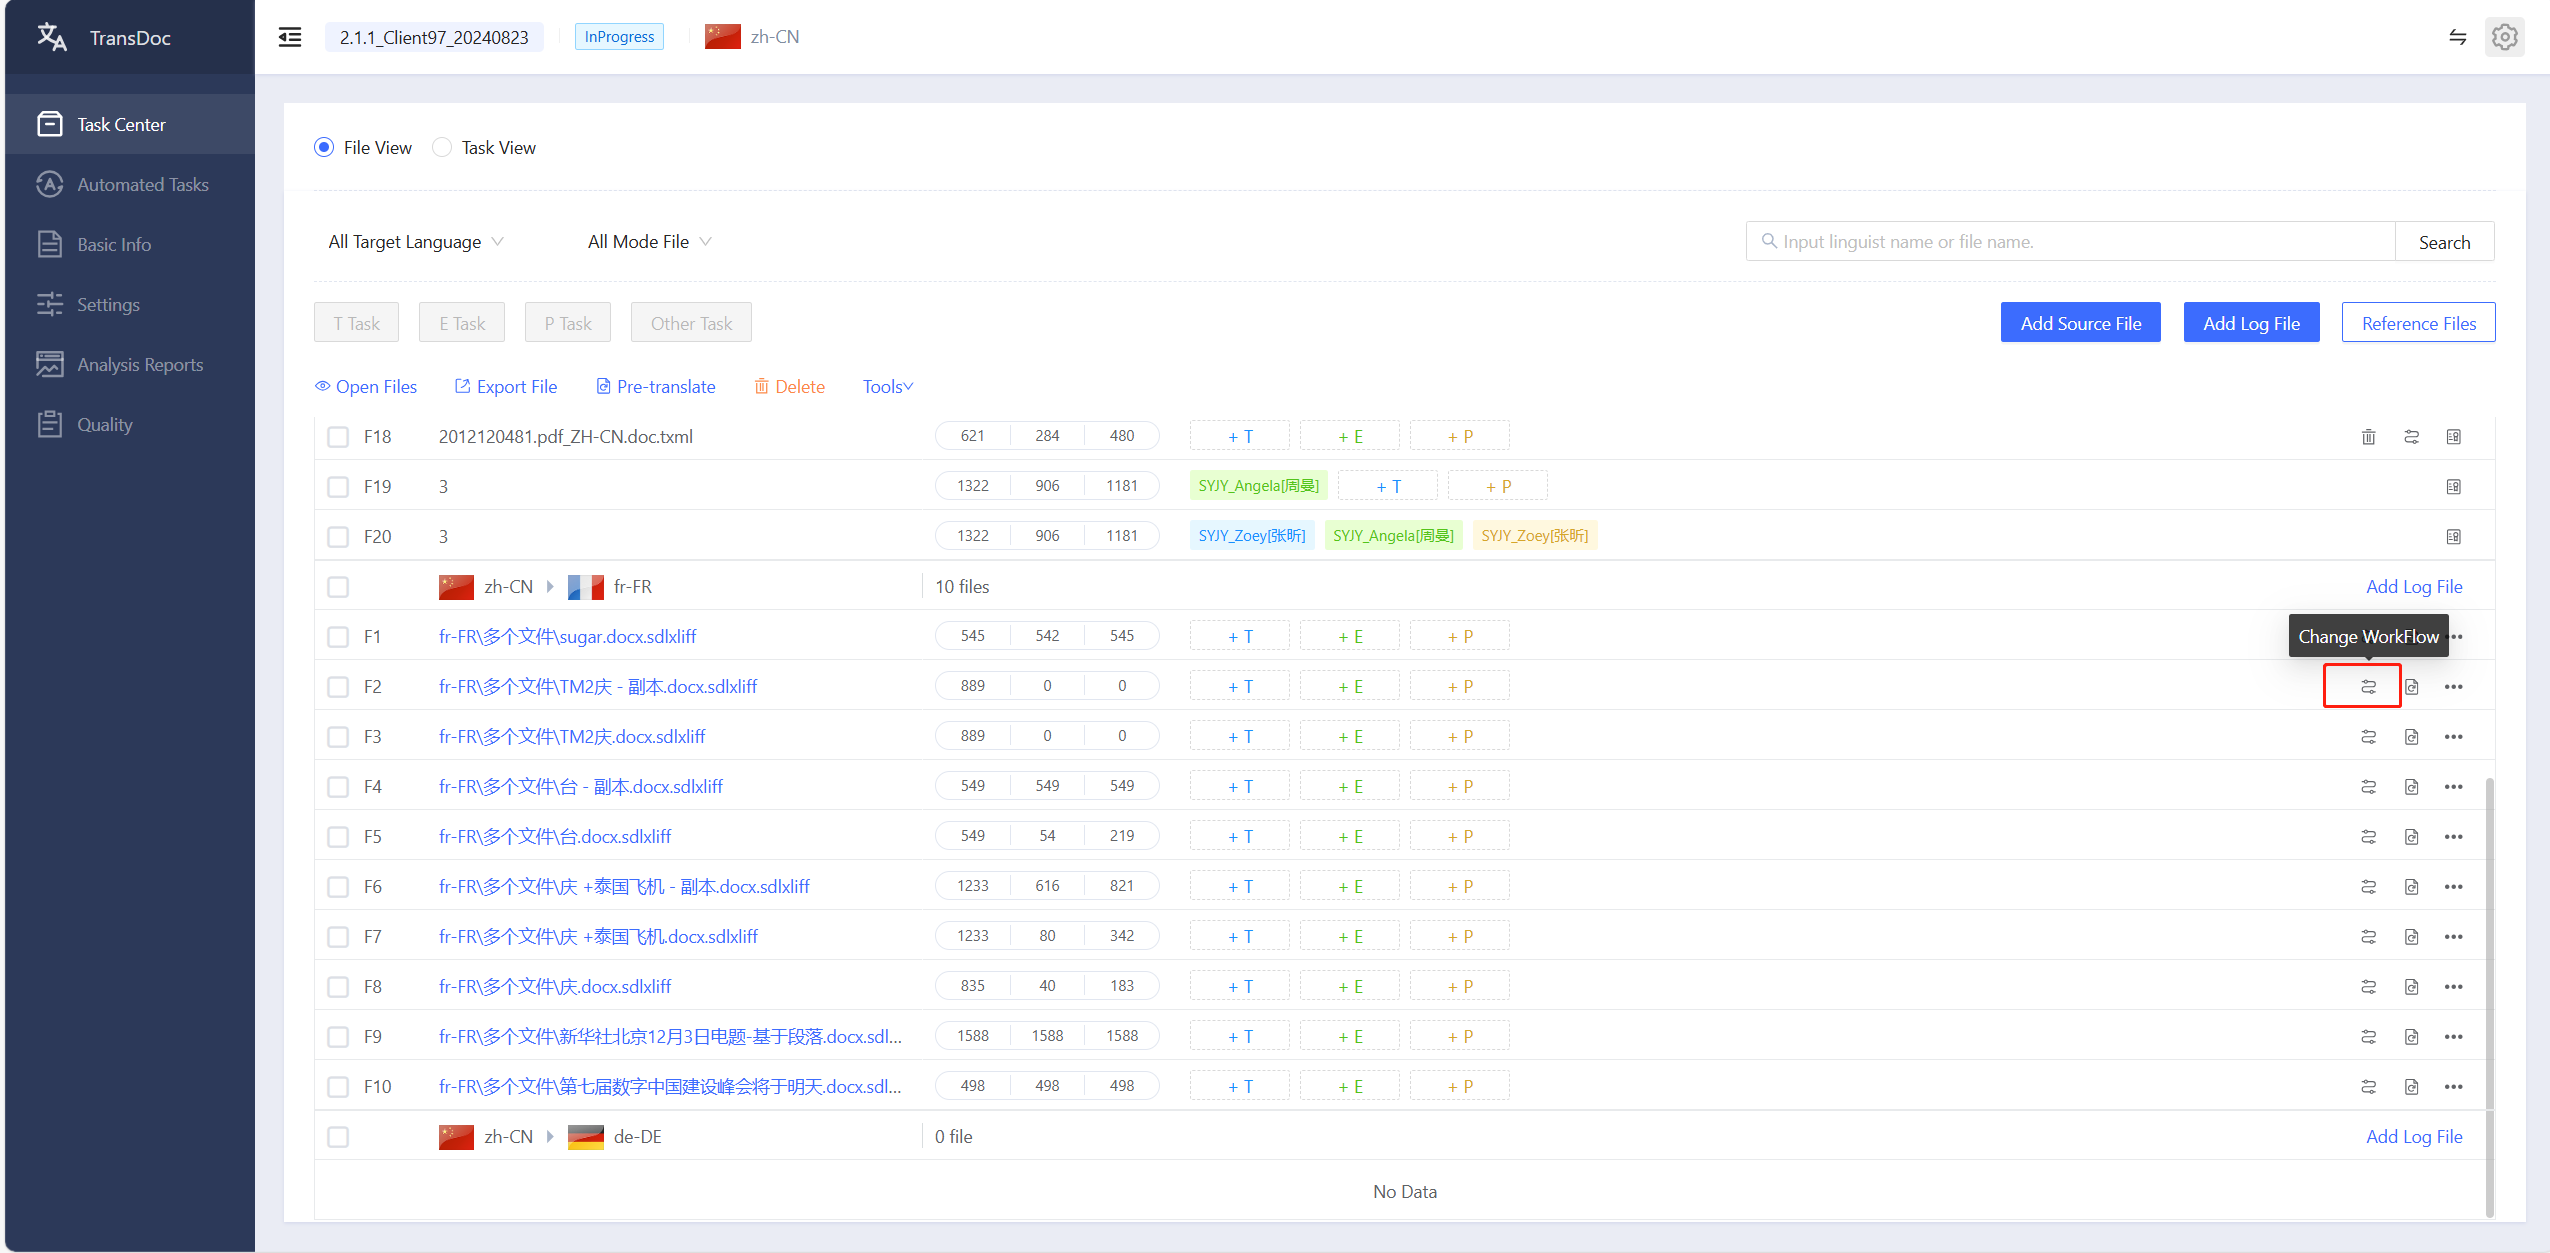Screen dimensions: 2550x1253
Task: Click the Add Source File button
Action: [2080, 322]
